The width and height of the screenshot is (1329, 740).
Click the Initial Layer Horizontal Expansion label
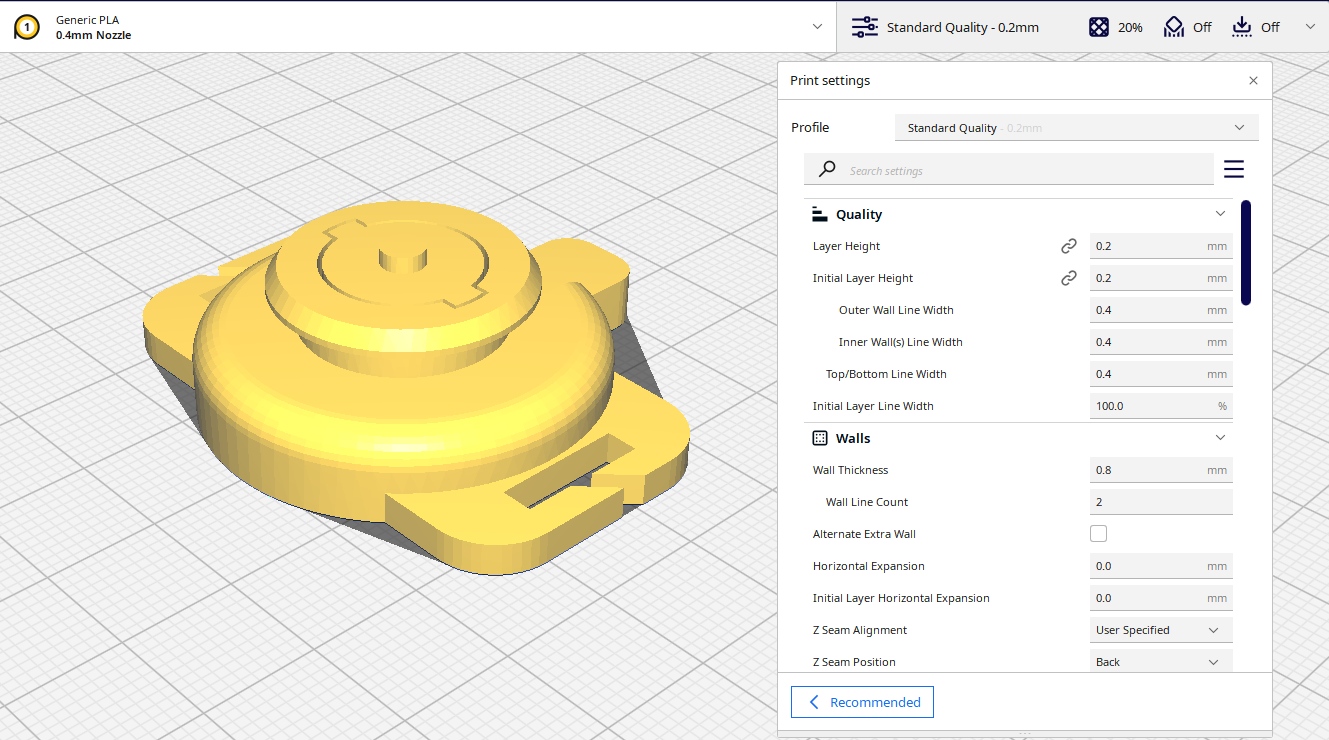pyautogui.click(x=901, y=598)
